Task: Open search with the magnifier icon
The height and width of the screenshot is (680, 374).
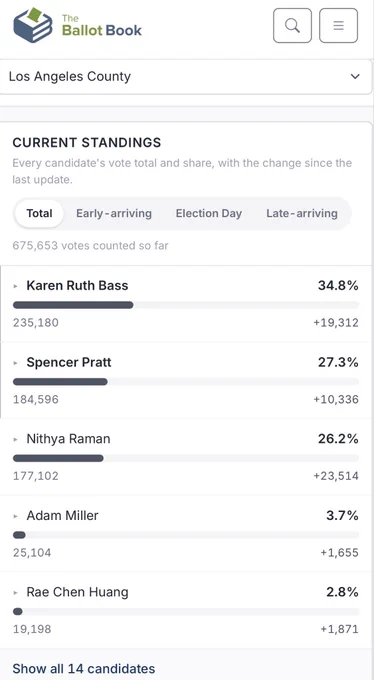Action: (x=292, y=26)
